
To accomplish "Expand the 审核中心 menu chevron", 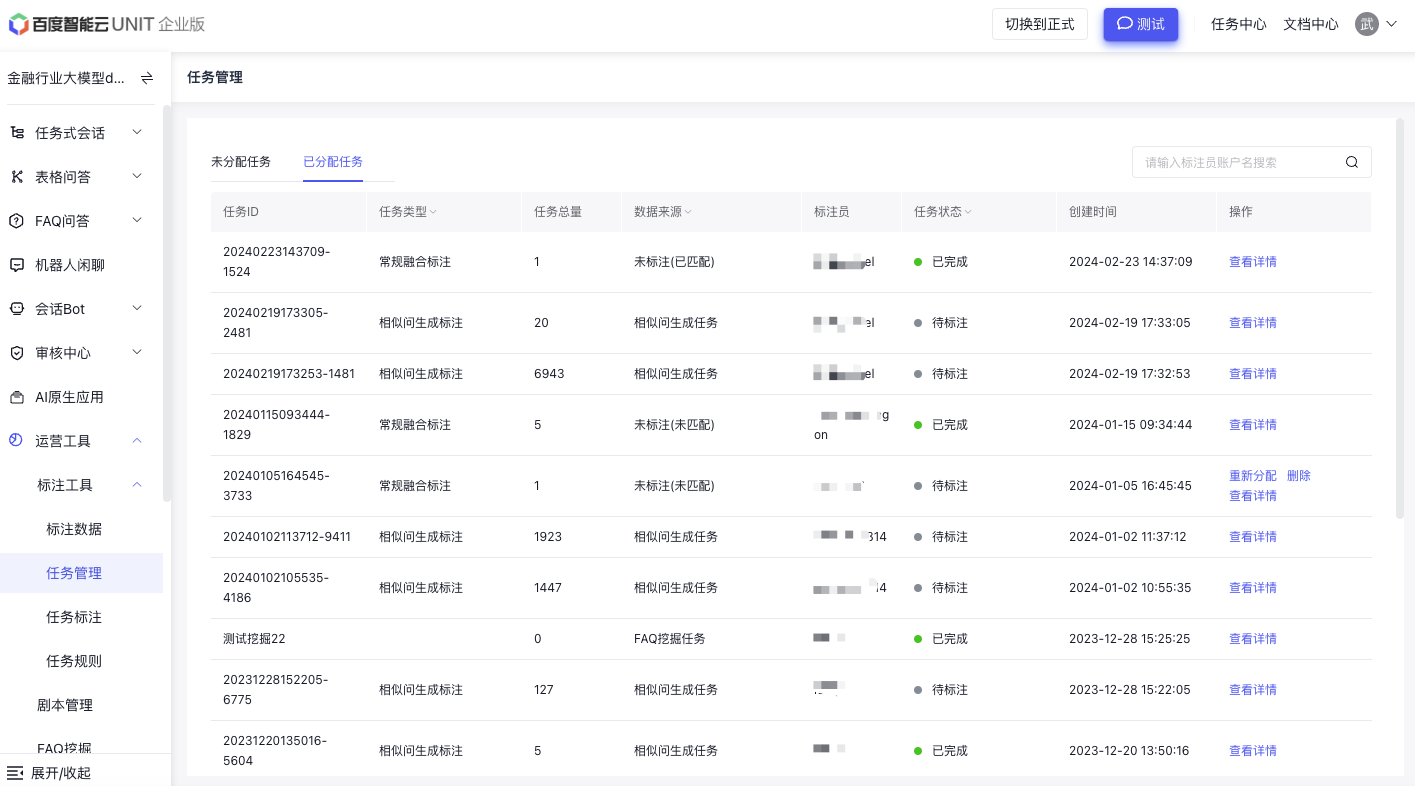I will pos(137,352).
